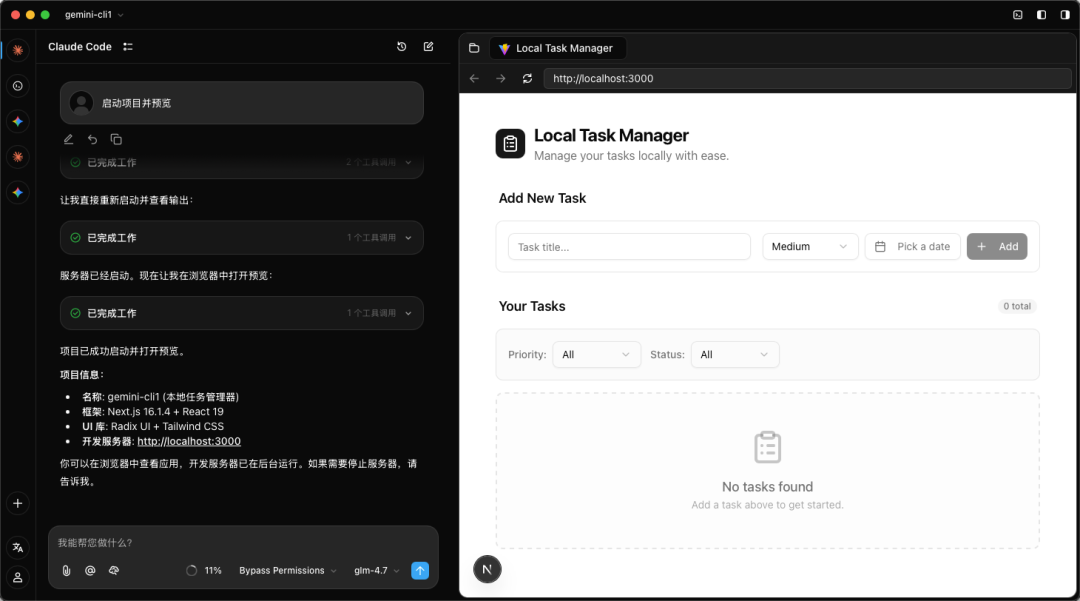Screen dimensions: 1080x601
Task: Toggle the list view next to Claude Code
Action: [x=128, y=47]
